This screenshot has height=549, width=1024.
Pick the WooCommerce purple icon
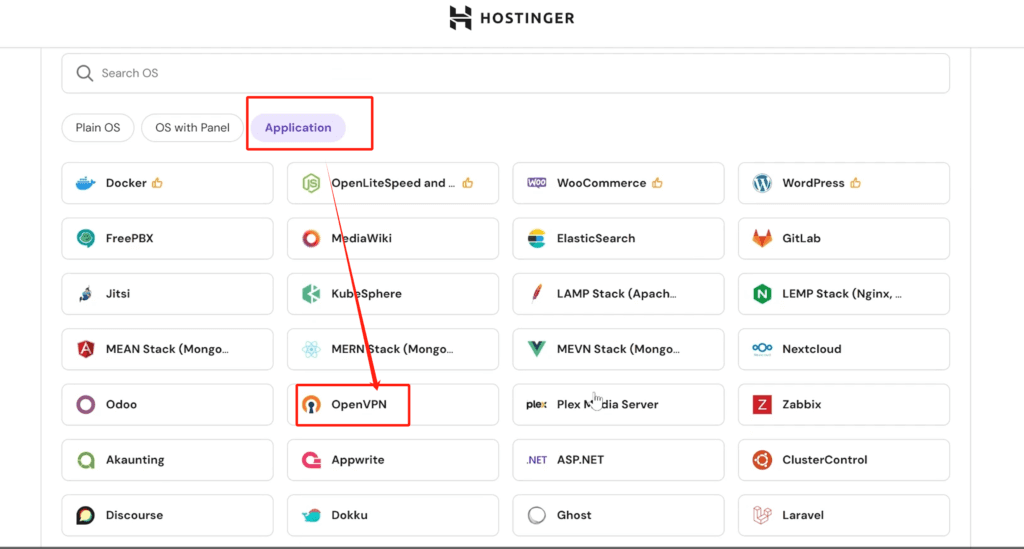[x=537, y=183]
